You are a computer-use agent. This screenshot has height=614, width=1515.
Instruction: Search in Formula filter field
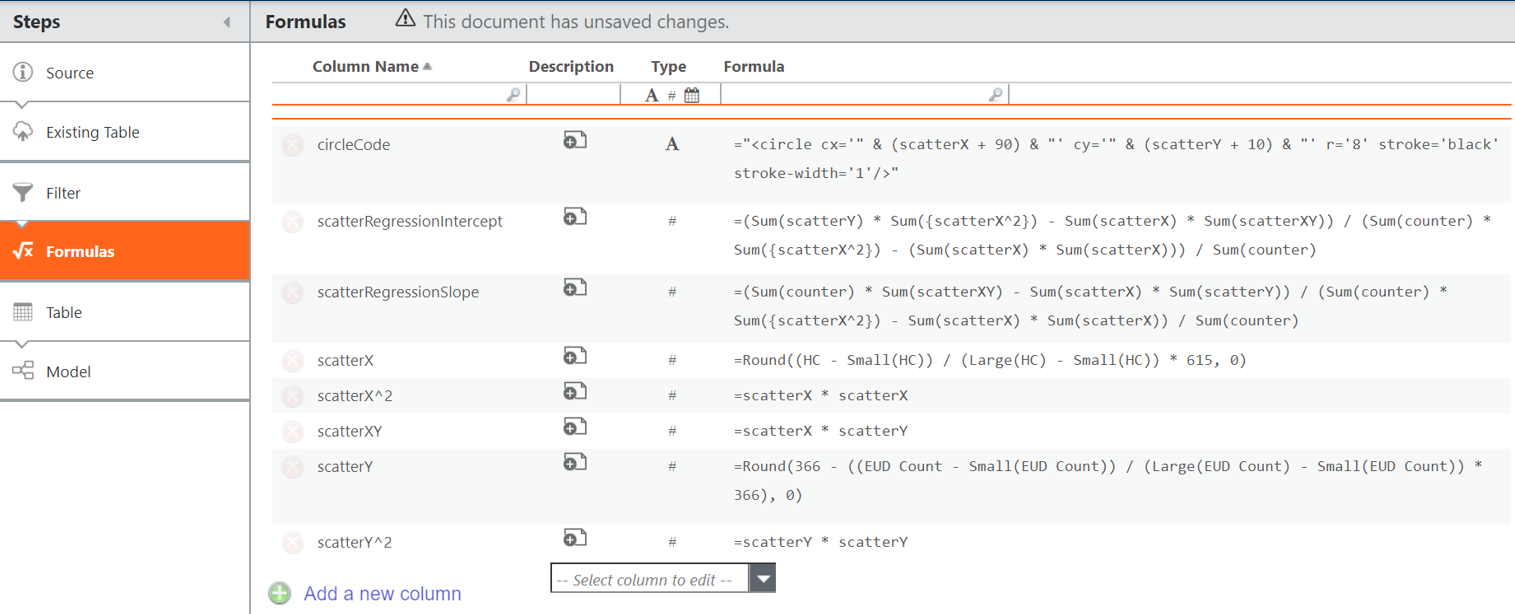pos(865,94)
